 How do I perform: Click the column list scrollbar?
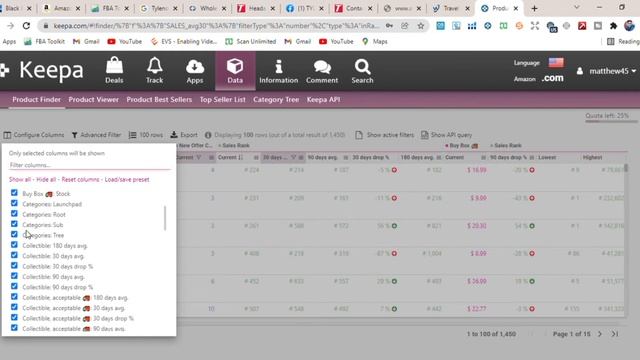pos(165,218)
